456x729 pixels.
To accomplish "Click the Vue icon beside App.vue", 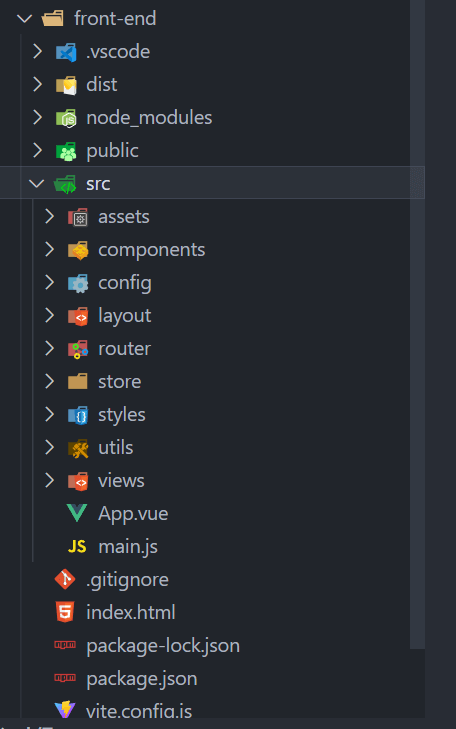I will (77, 513).
